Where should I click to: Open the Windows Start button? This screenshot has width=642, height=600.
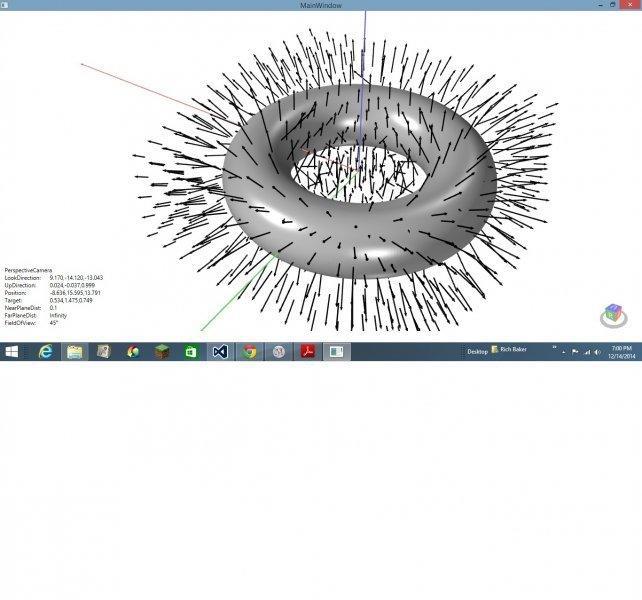point(11,352)
